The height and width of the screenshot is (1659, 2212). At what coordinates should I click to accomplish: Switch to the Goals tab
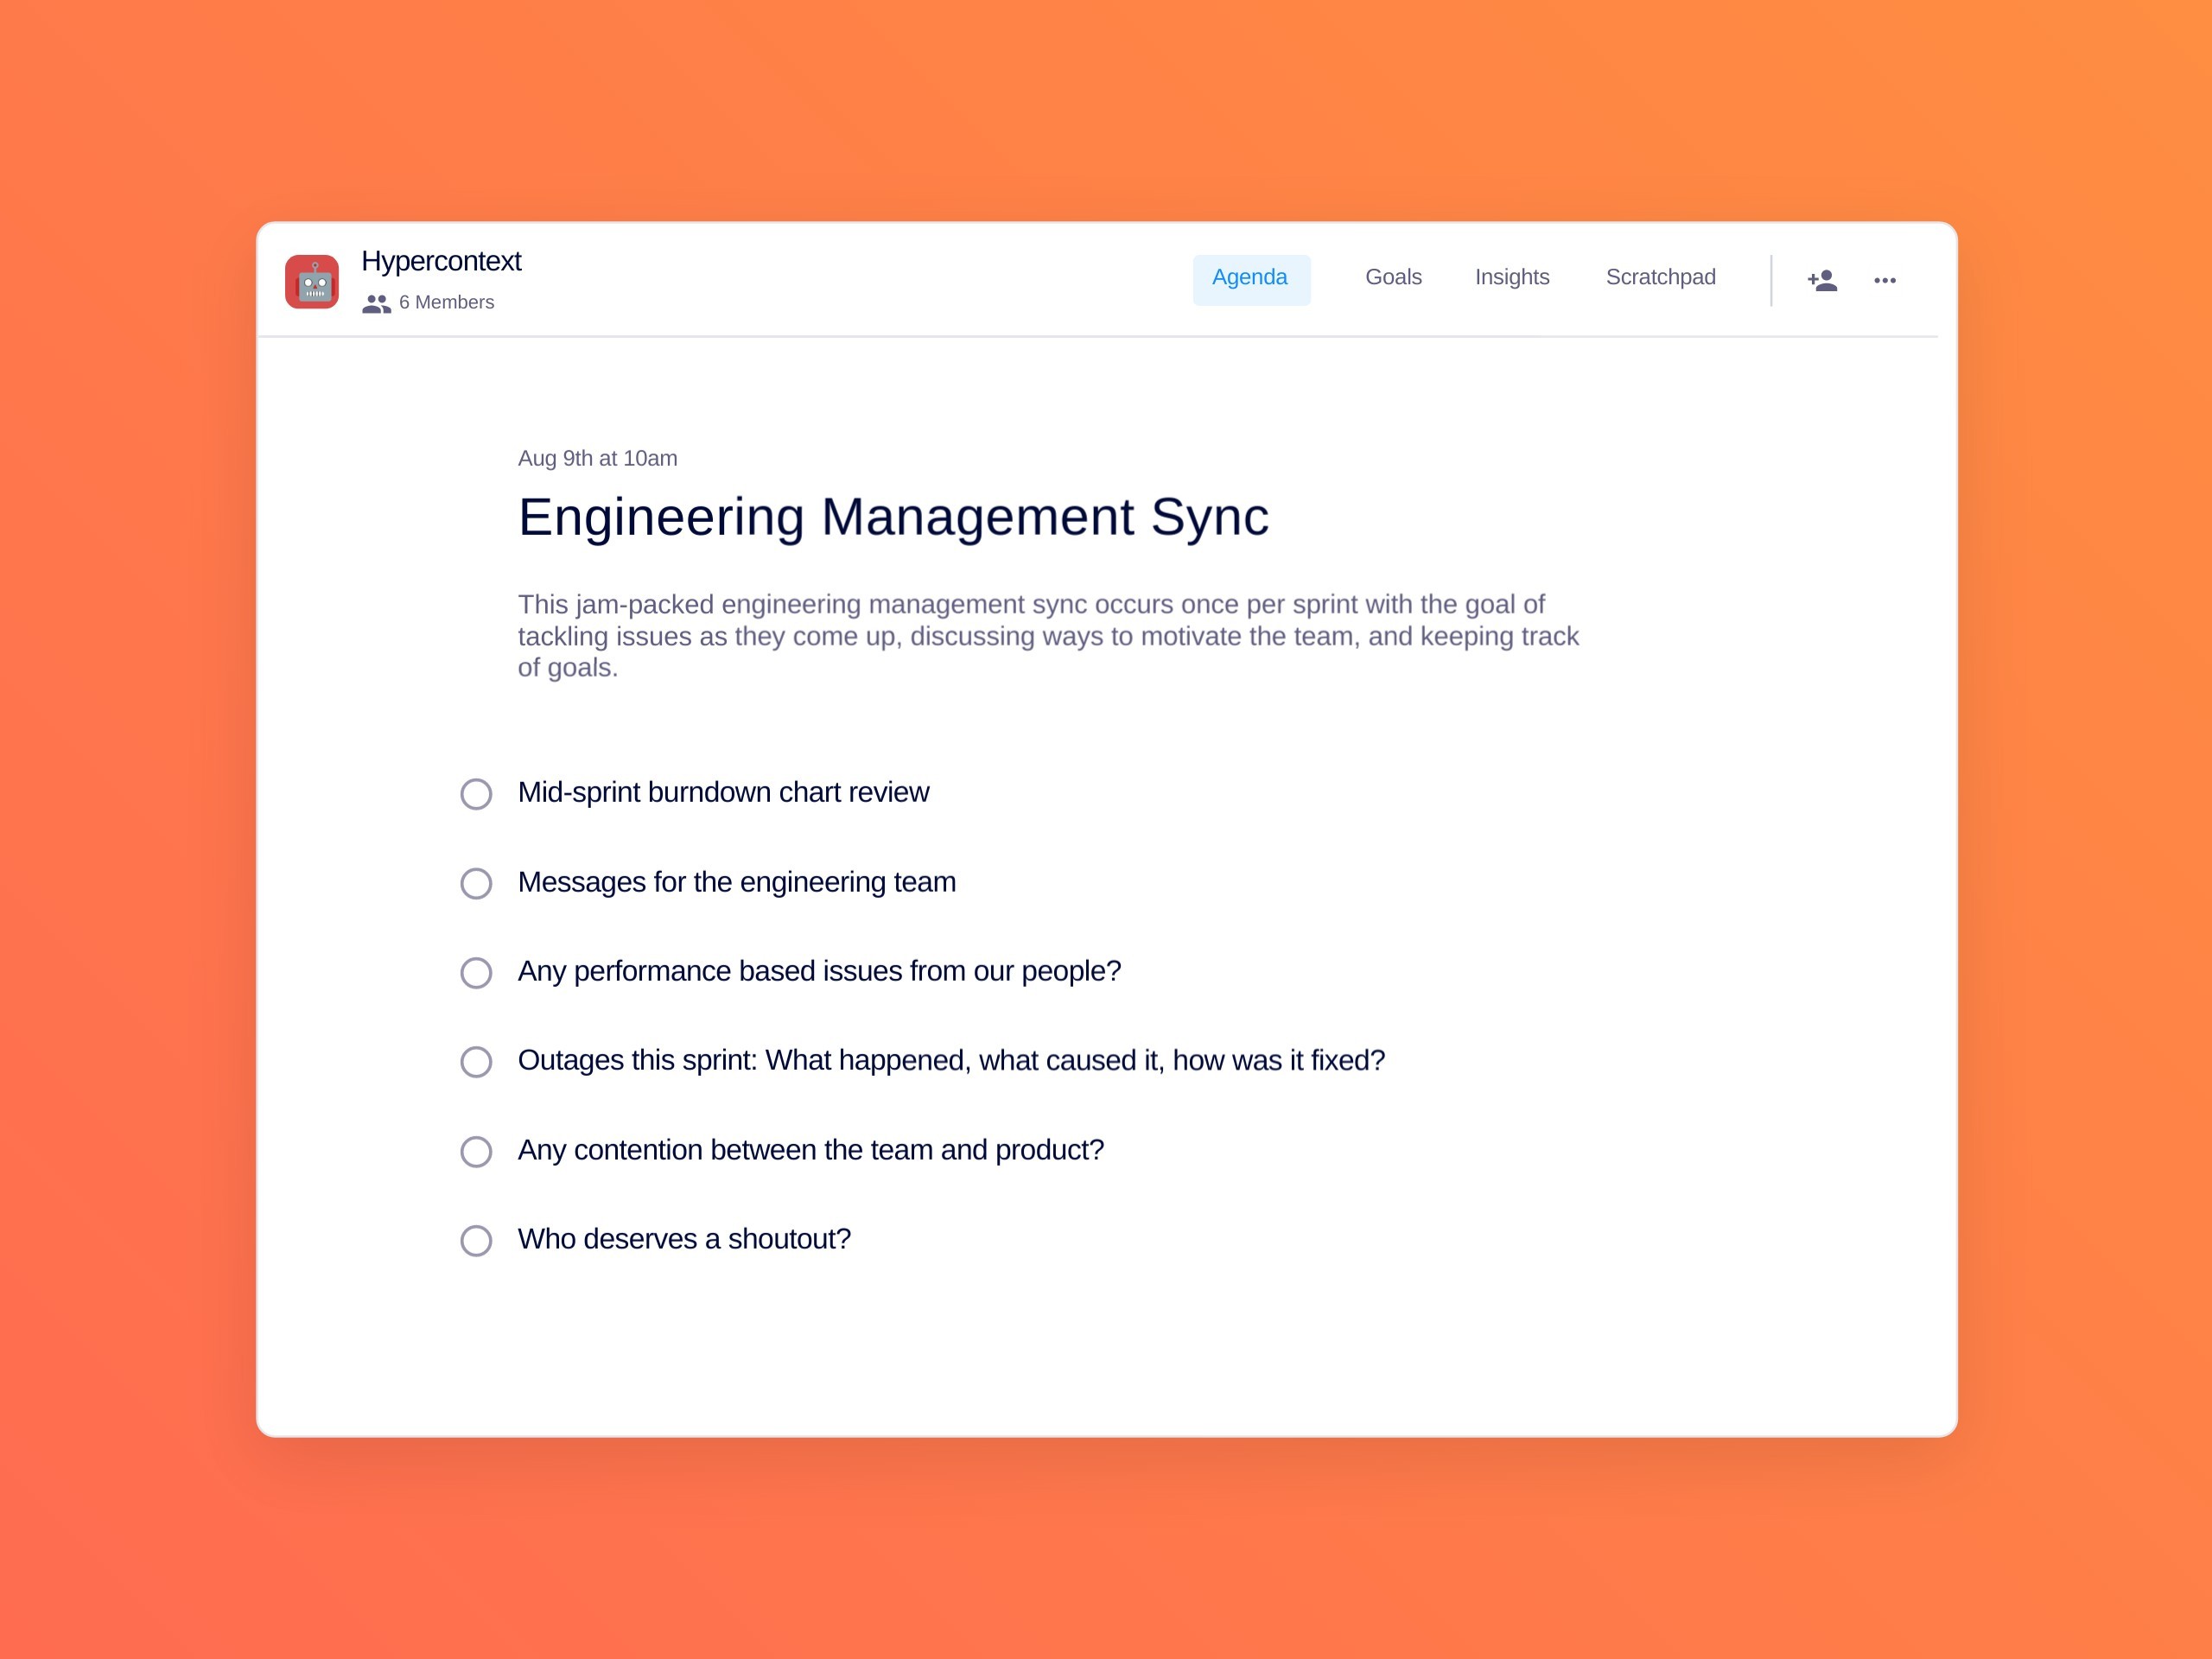pos(1393,277)
